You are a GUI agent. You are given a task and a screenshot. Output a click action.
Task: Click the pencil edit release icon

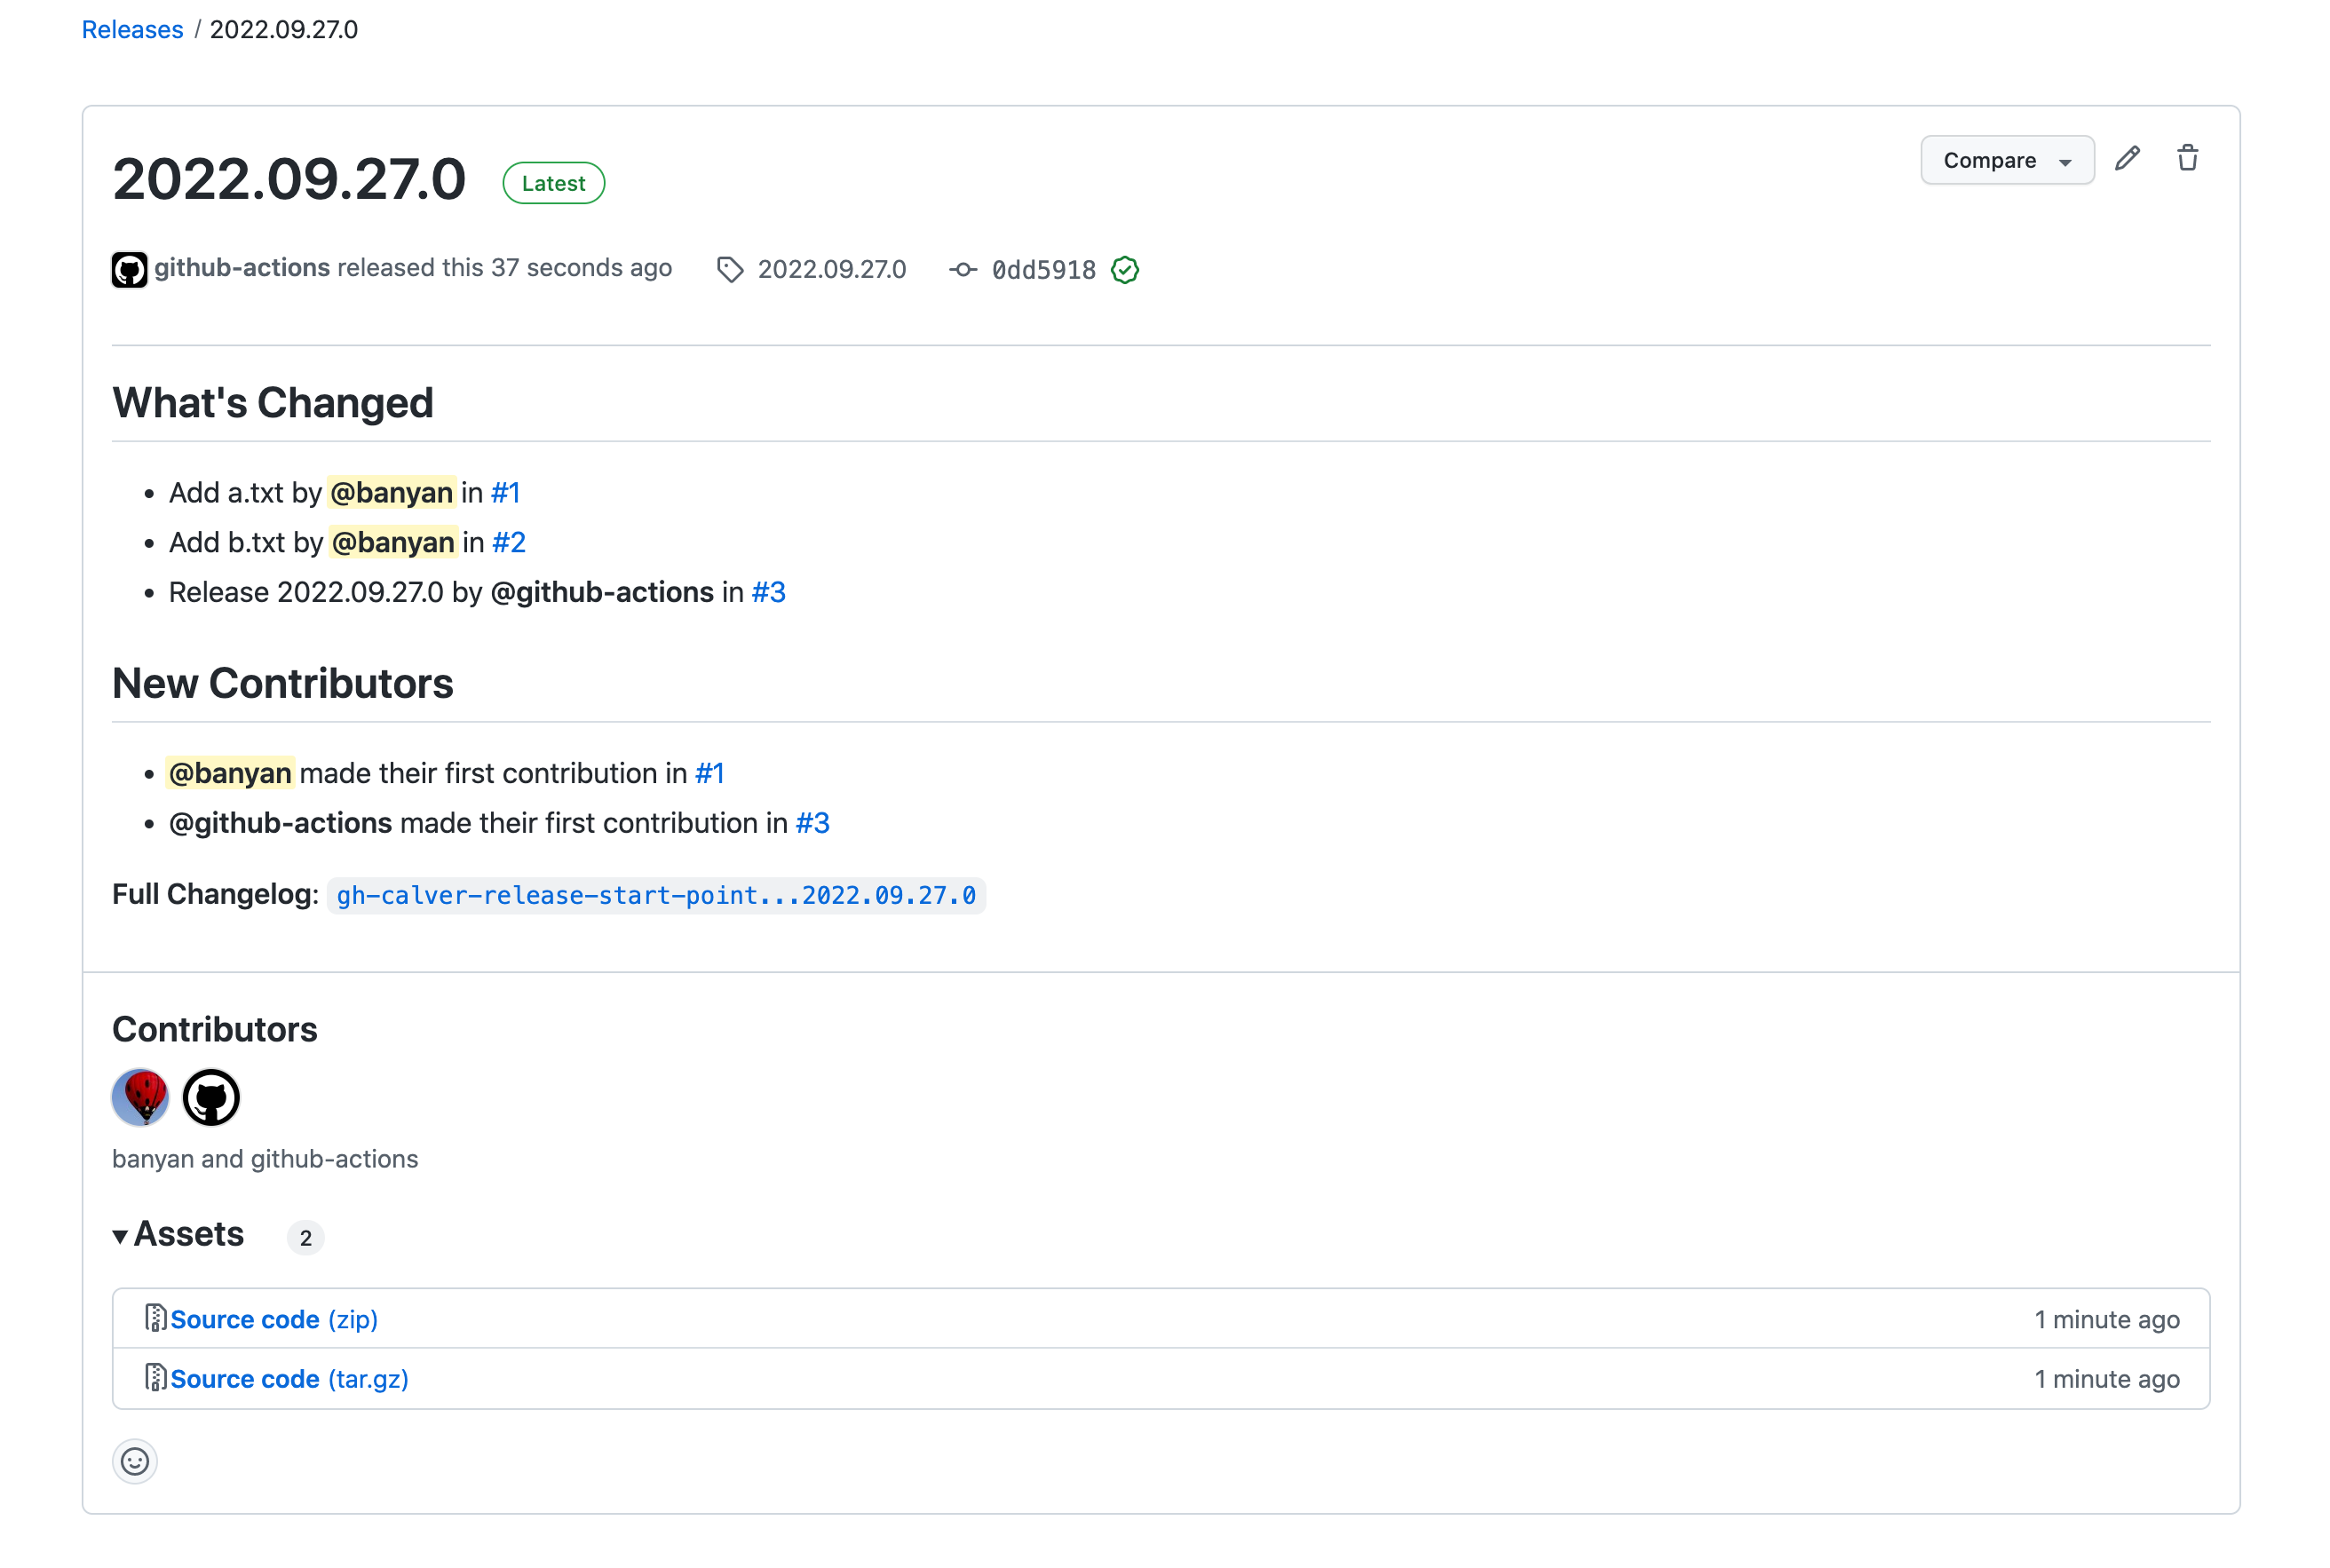[x=2127, y=159]
